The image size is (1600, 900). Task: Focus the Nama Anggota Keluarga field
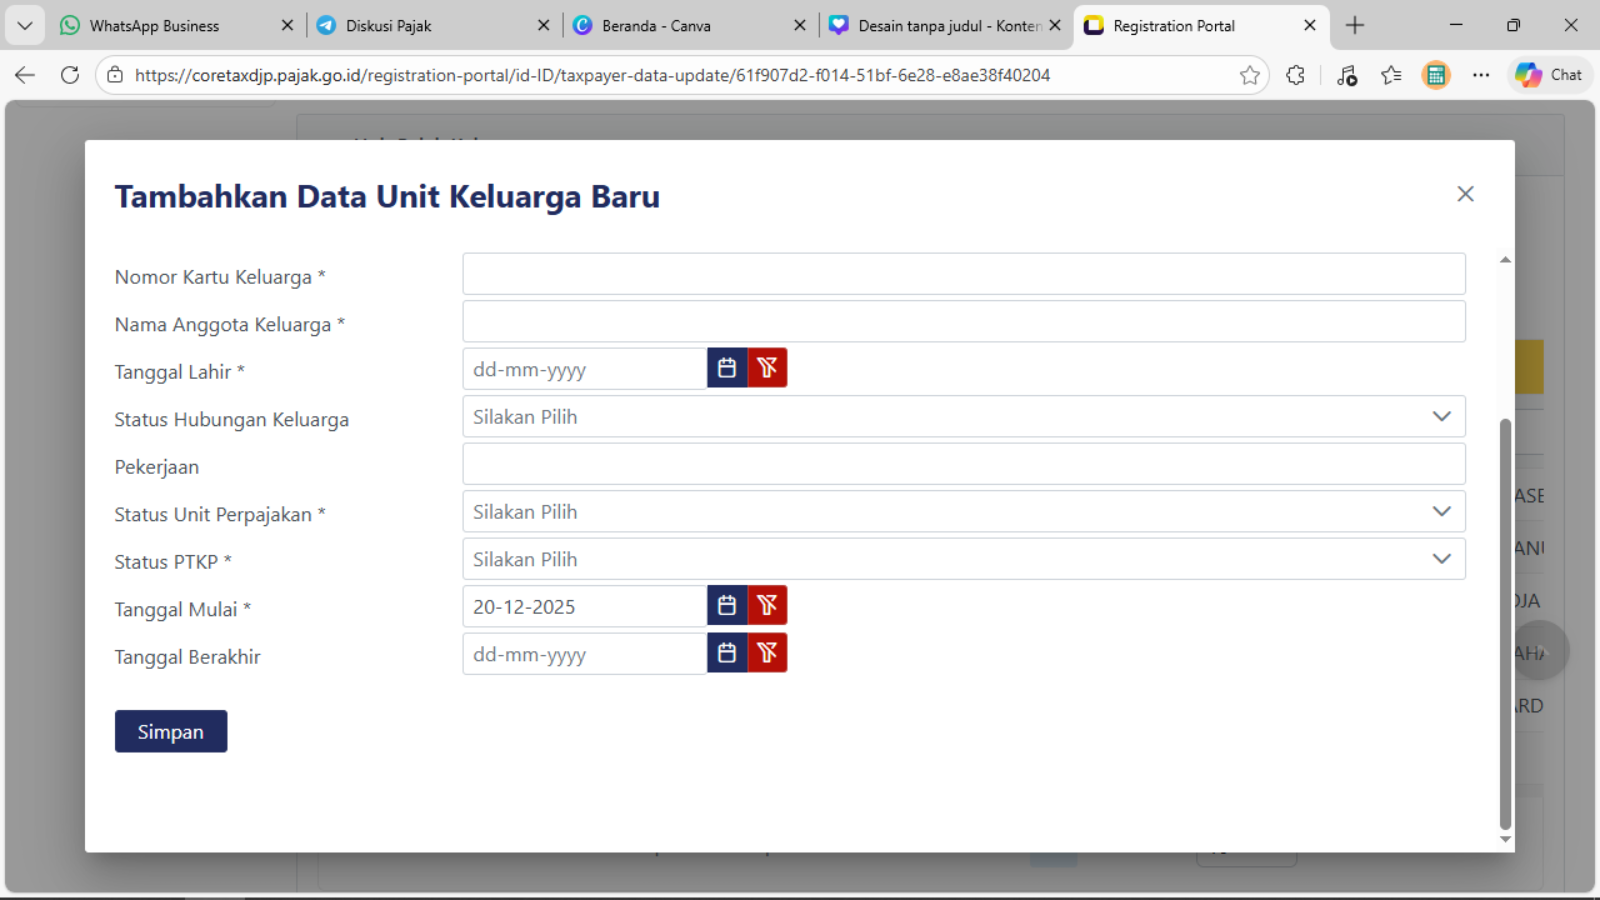[x=963, y=322]
